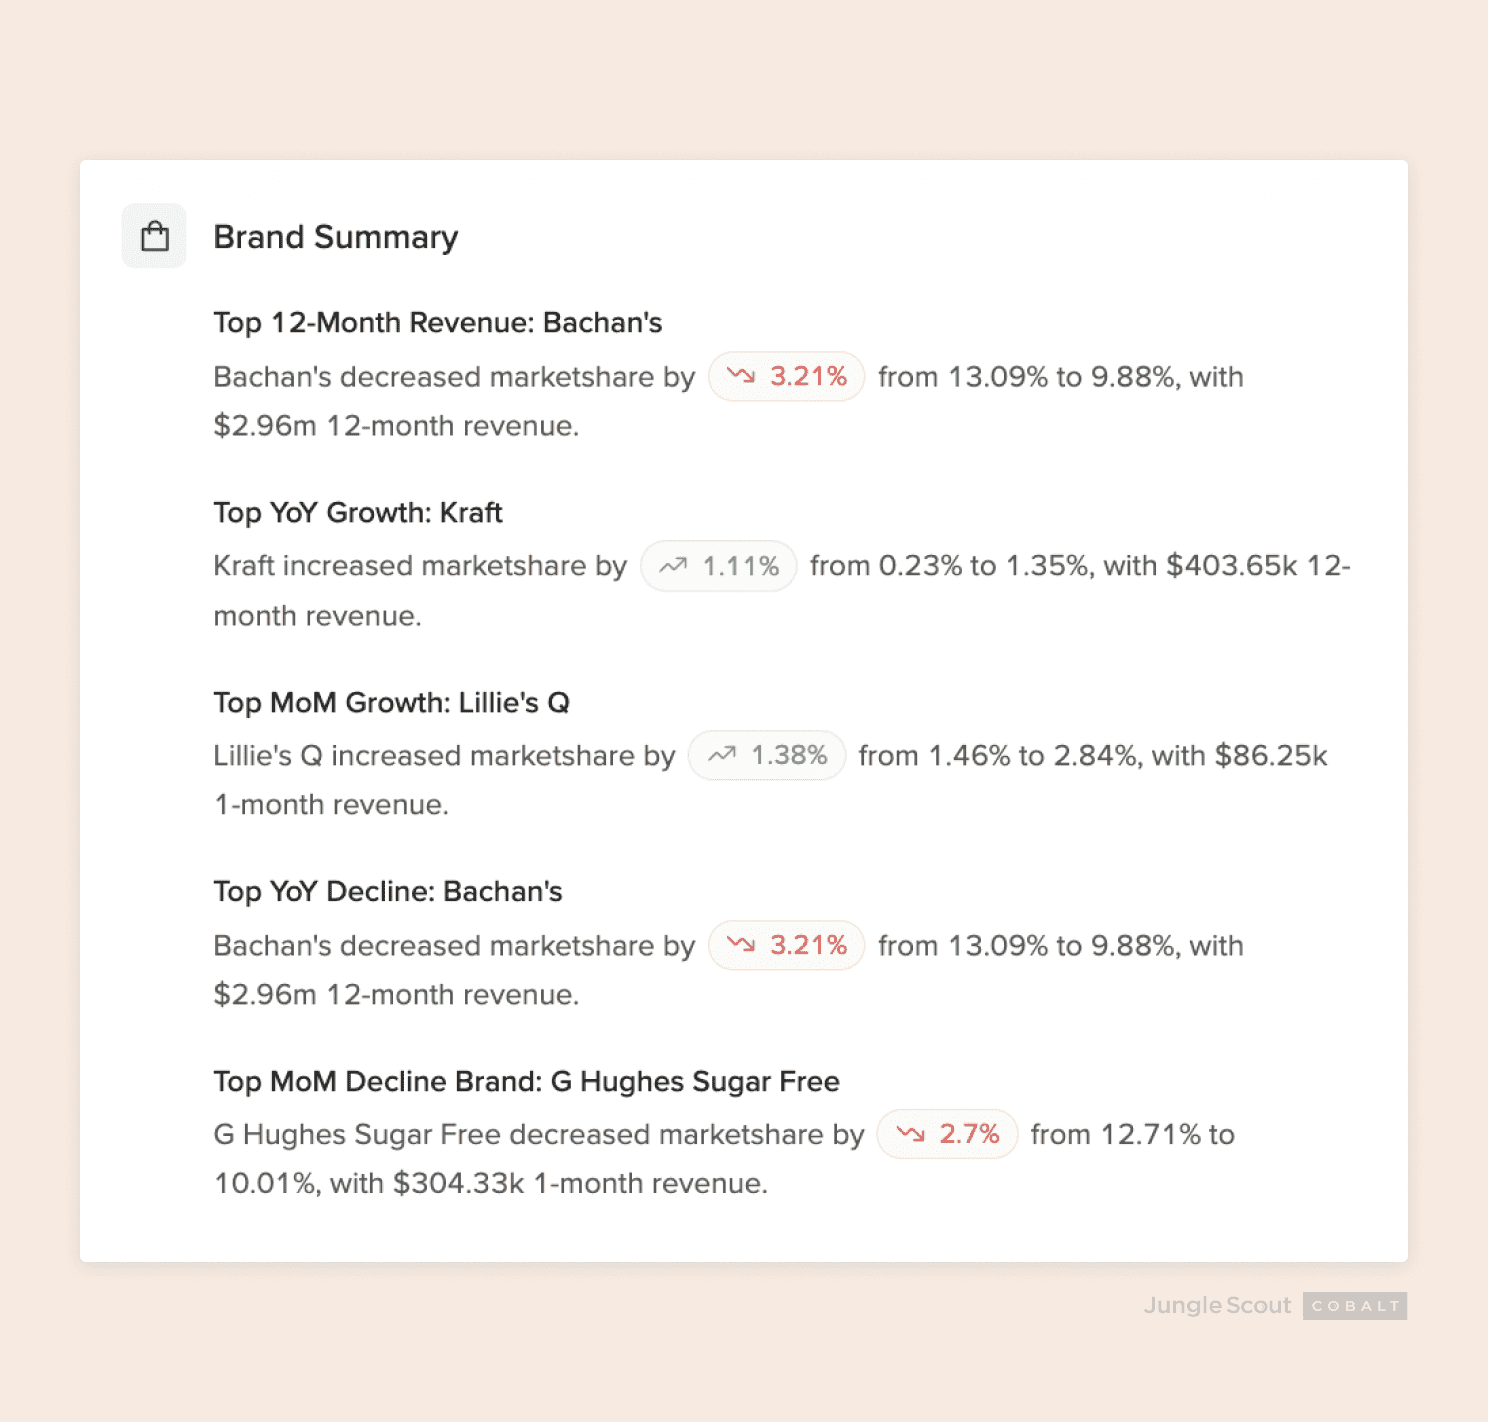Screen dimensions: 1488x1422
Task: Select the Brand Summary title
Action: 336,237
